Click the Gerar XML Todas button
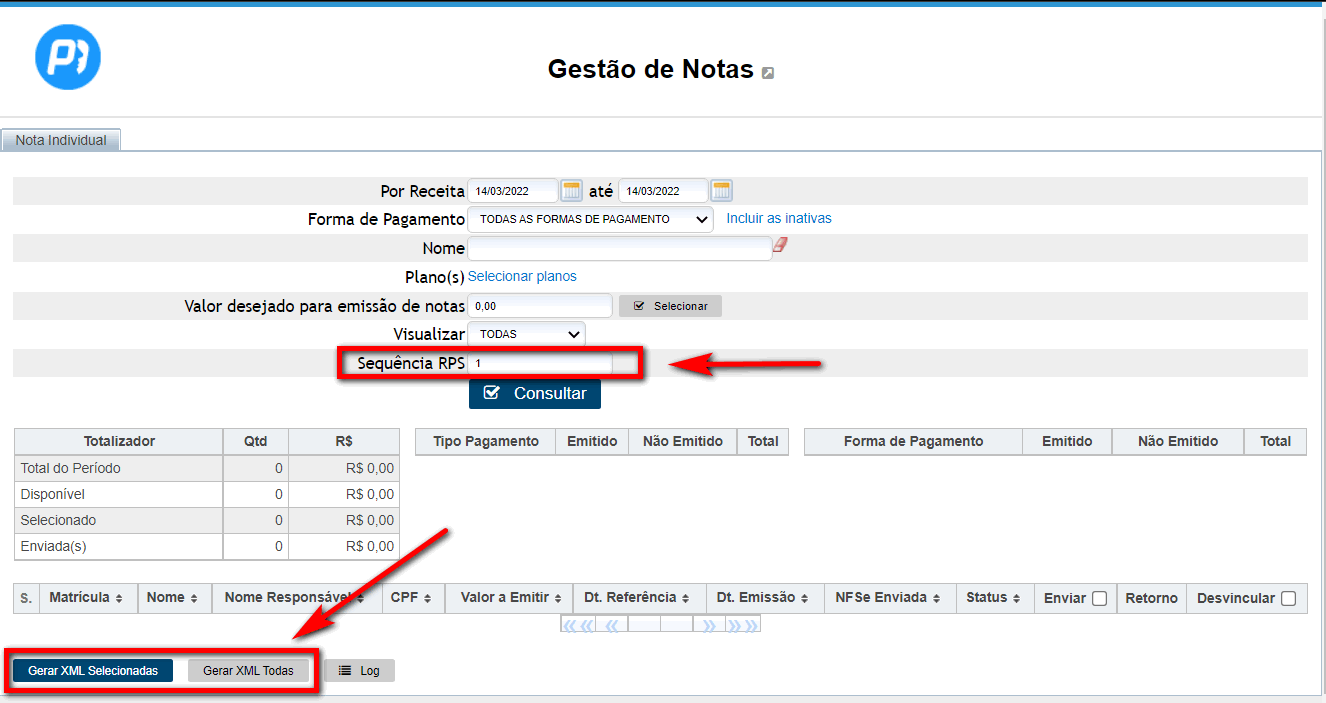This screenshot has height=703, width=1326. click(x=248, y=671)
